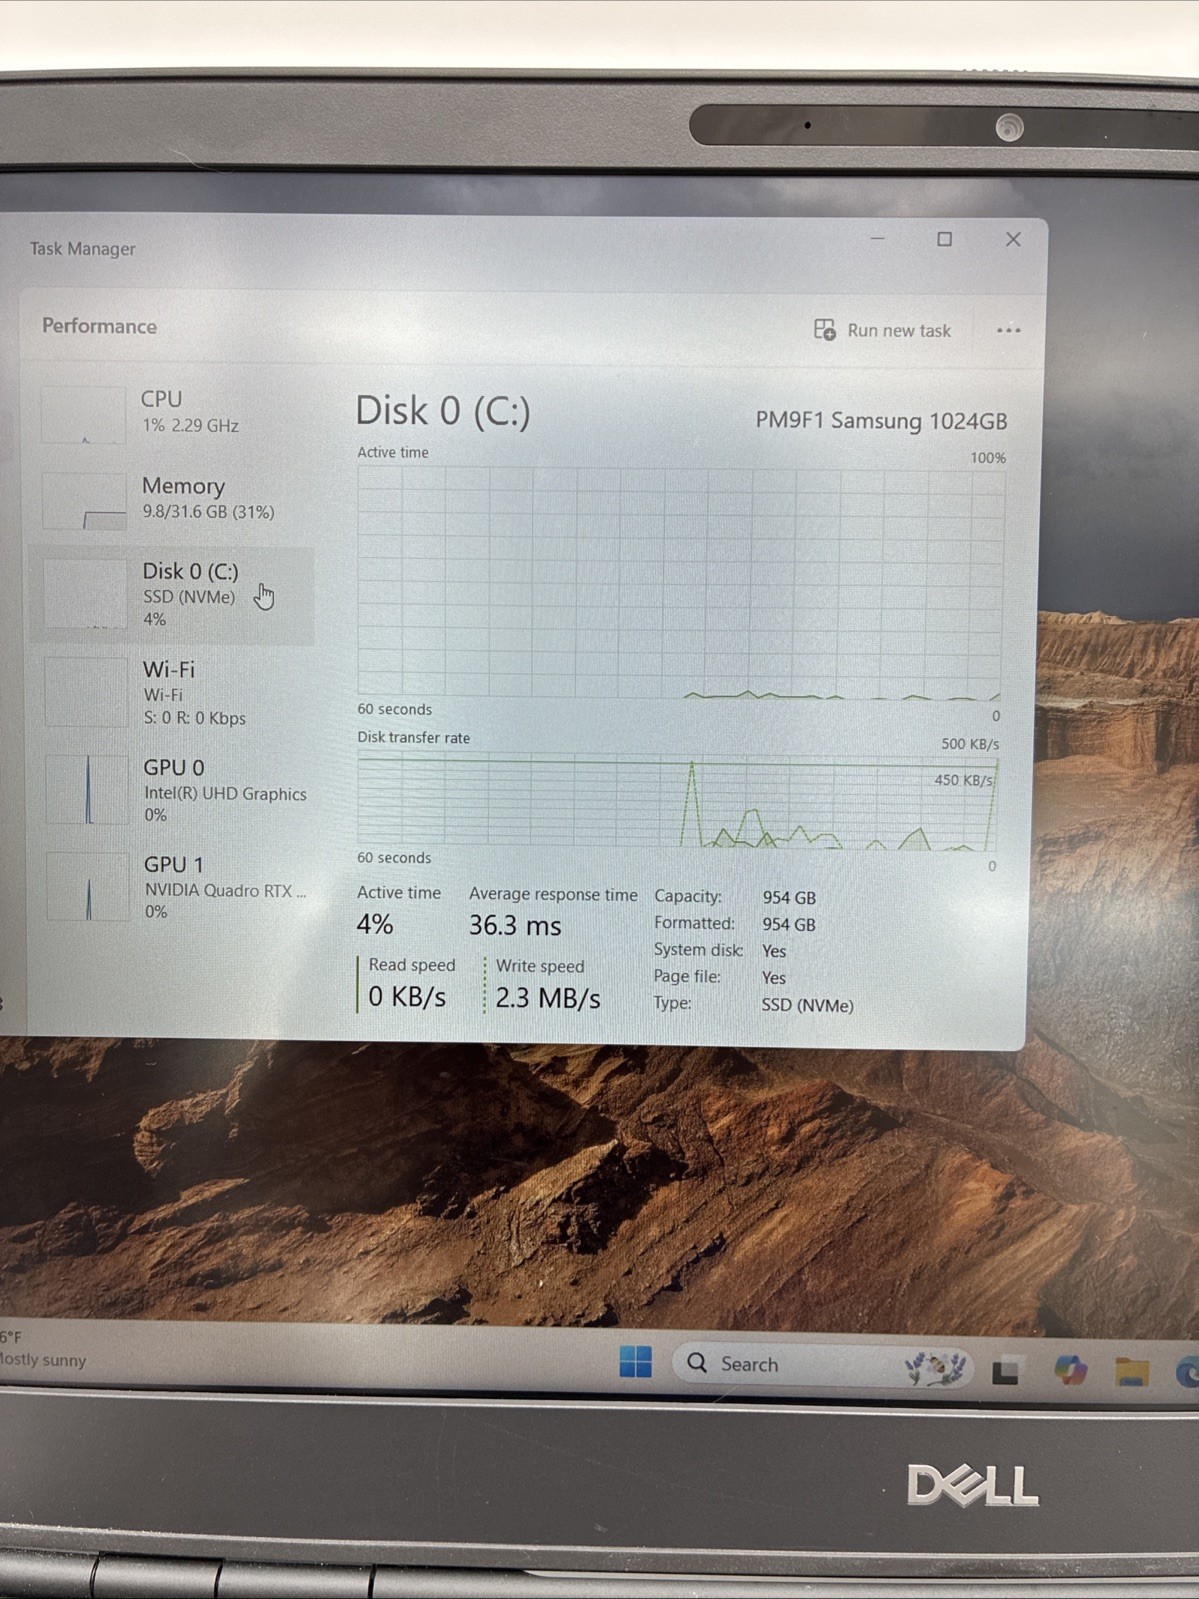Maximize the Task Manager window
This screenshot has width=1199, height=1599.
[944, 239]
